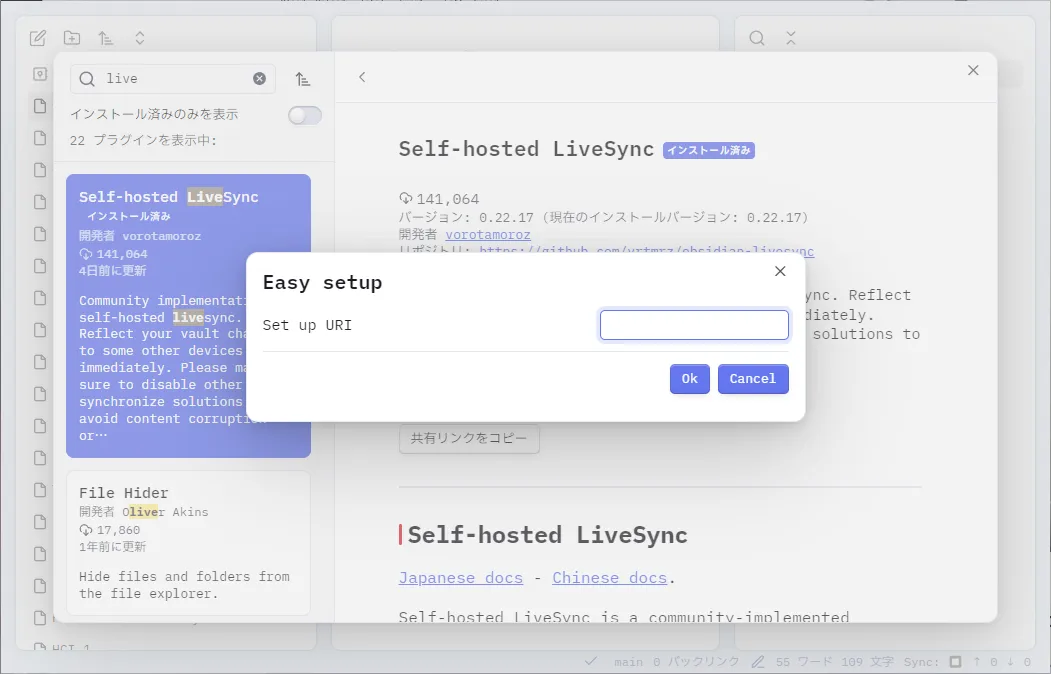Create a new folder in the file explorer
1051x674 pixels.
[71, 37]
